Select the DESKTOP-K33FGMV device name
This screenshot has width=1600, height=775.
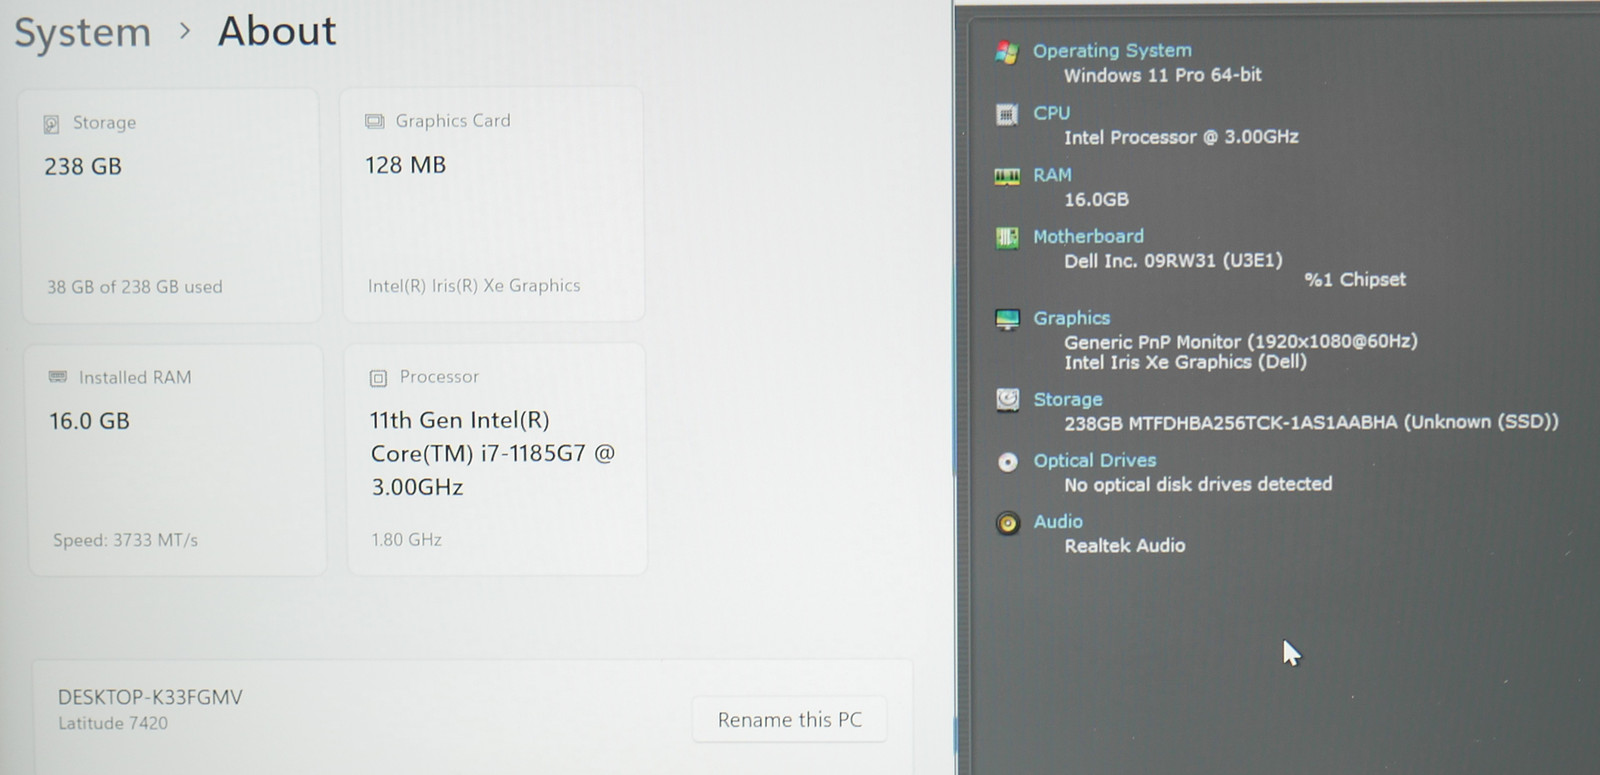click(x=150, y=697)
